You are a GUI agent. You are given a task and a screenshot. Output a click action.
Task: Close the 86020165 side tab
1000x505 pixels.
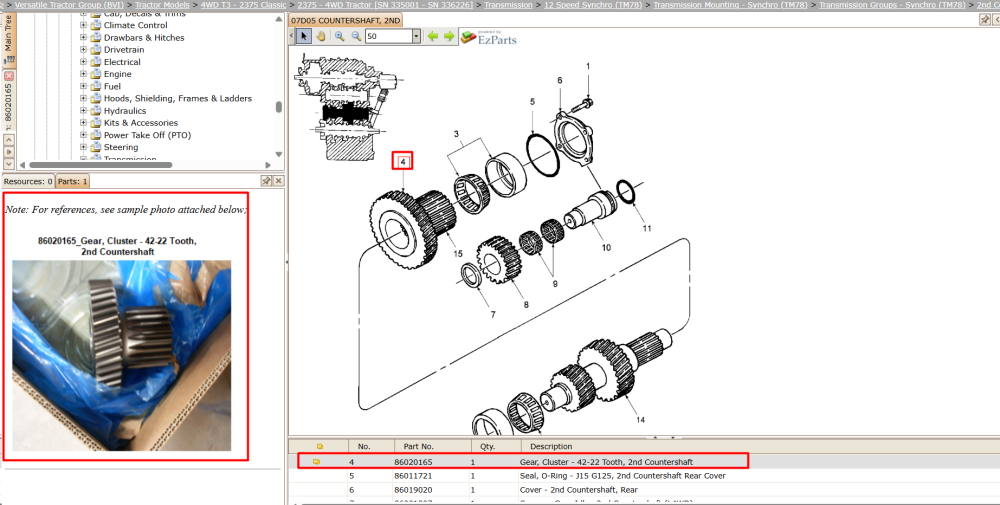[x=9, y=75]
